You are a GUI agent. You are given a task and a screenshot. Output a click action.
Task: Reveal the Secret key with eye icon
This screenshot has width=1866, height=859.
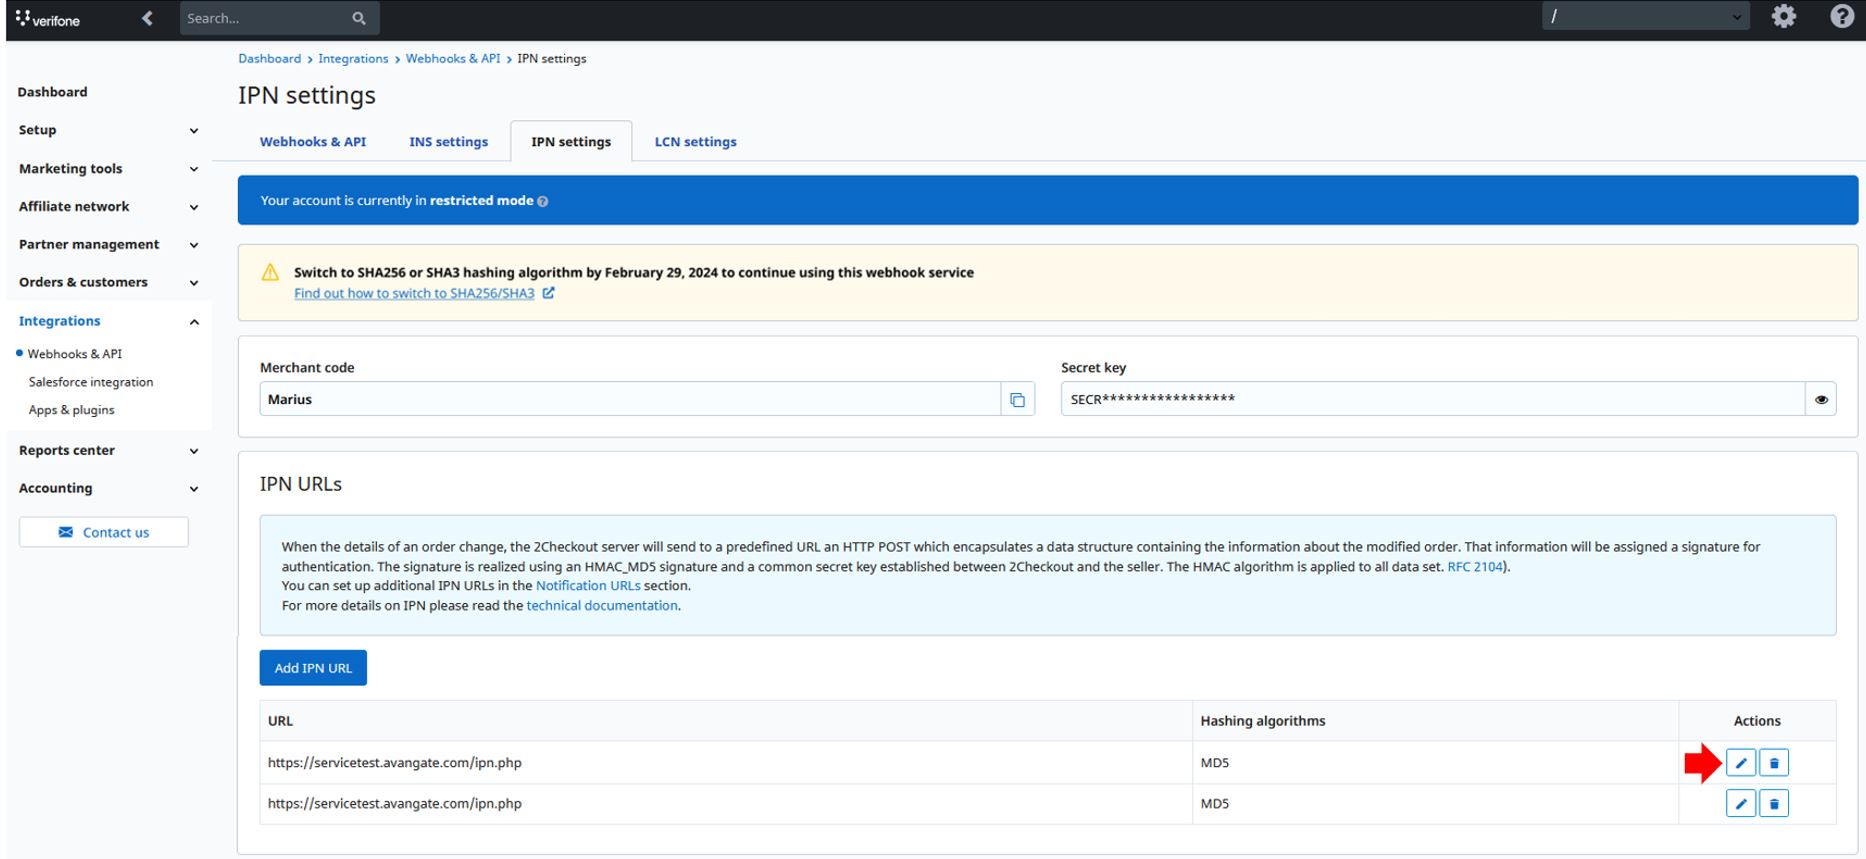click(x=1821, y=400)
